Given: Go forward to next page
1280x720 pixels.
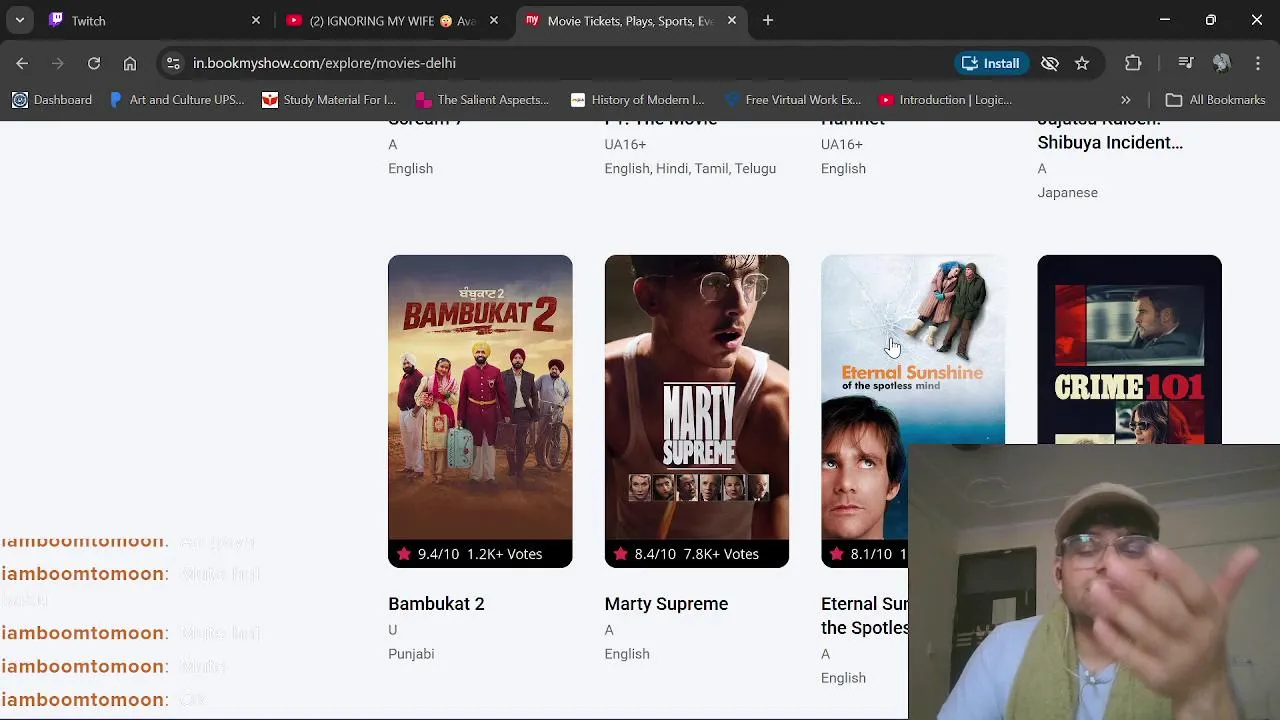Looking at the screenshot, I should tap(58, 63).
